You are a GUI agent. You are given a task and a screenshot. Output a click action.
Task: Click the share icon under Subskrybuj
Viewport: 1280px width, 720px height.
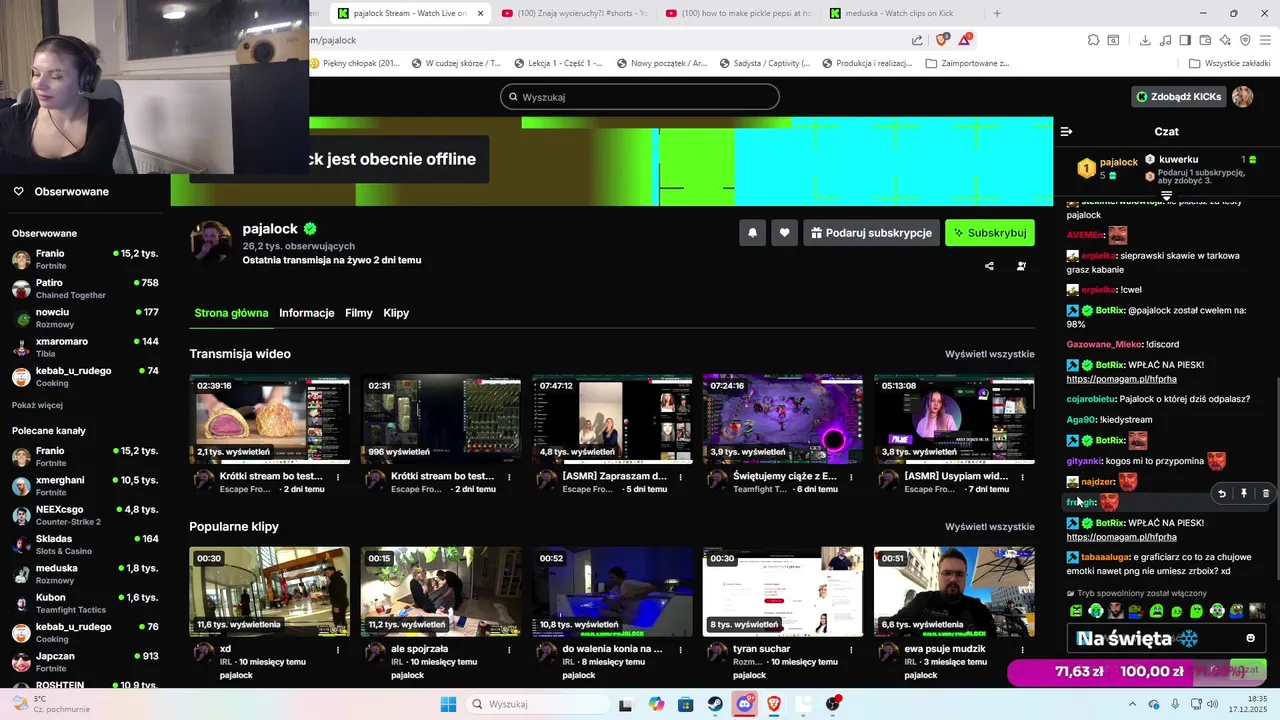tap(989, 266)
